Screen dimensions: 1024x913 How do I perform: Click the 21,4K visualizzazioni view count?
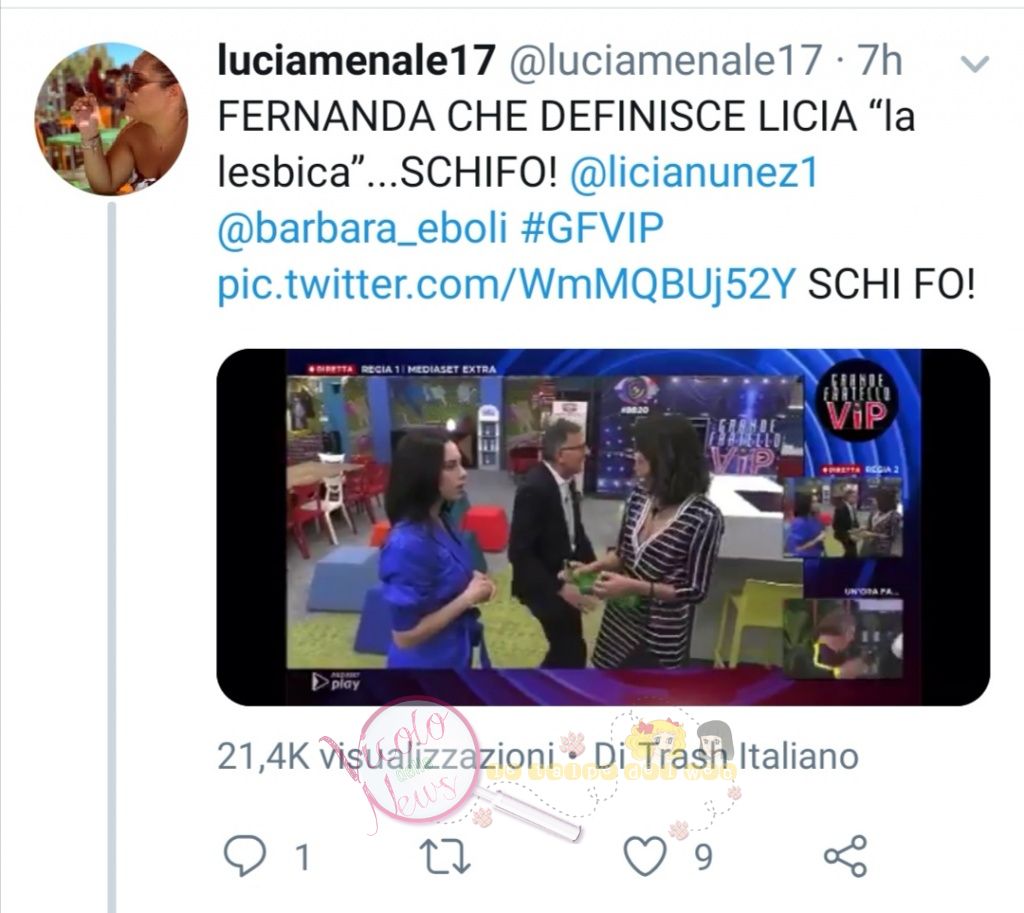click(385, 756)
